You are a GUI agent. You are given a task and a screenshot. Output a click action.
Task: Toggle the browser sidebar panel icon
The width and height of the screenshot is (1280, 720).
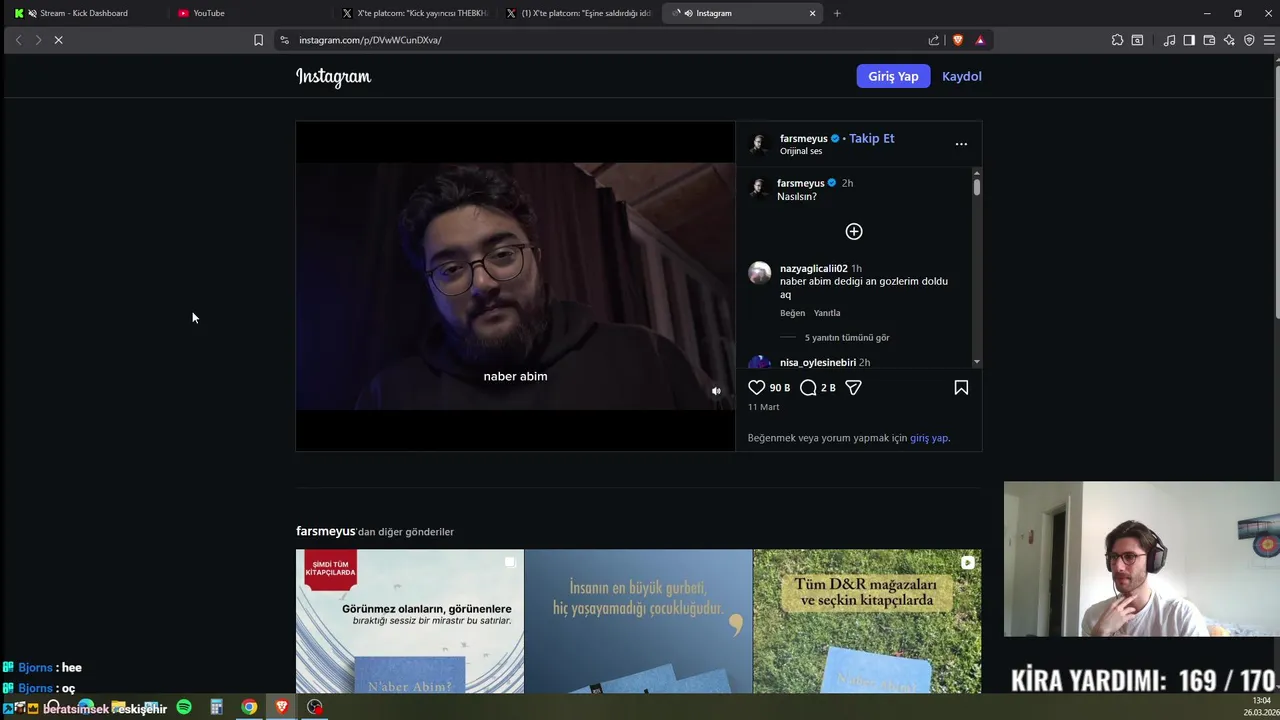click(x=1189, y=40)
